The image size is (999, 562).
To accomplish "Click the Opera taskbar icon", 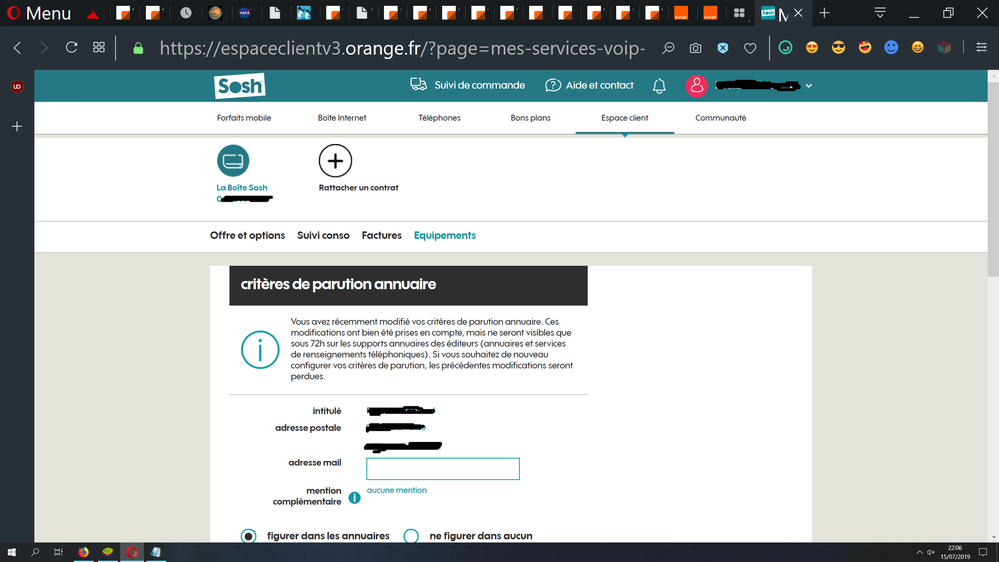I will click(x=132, y=552).
